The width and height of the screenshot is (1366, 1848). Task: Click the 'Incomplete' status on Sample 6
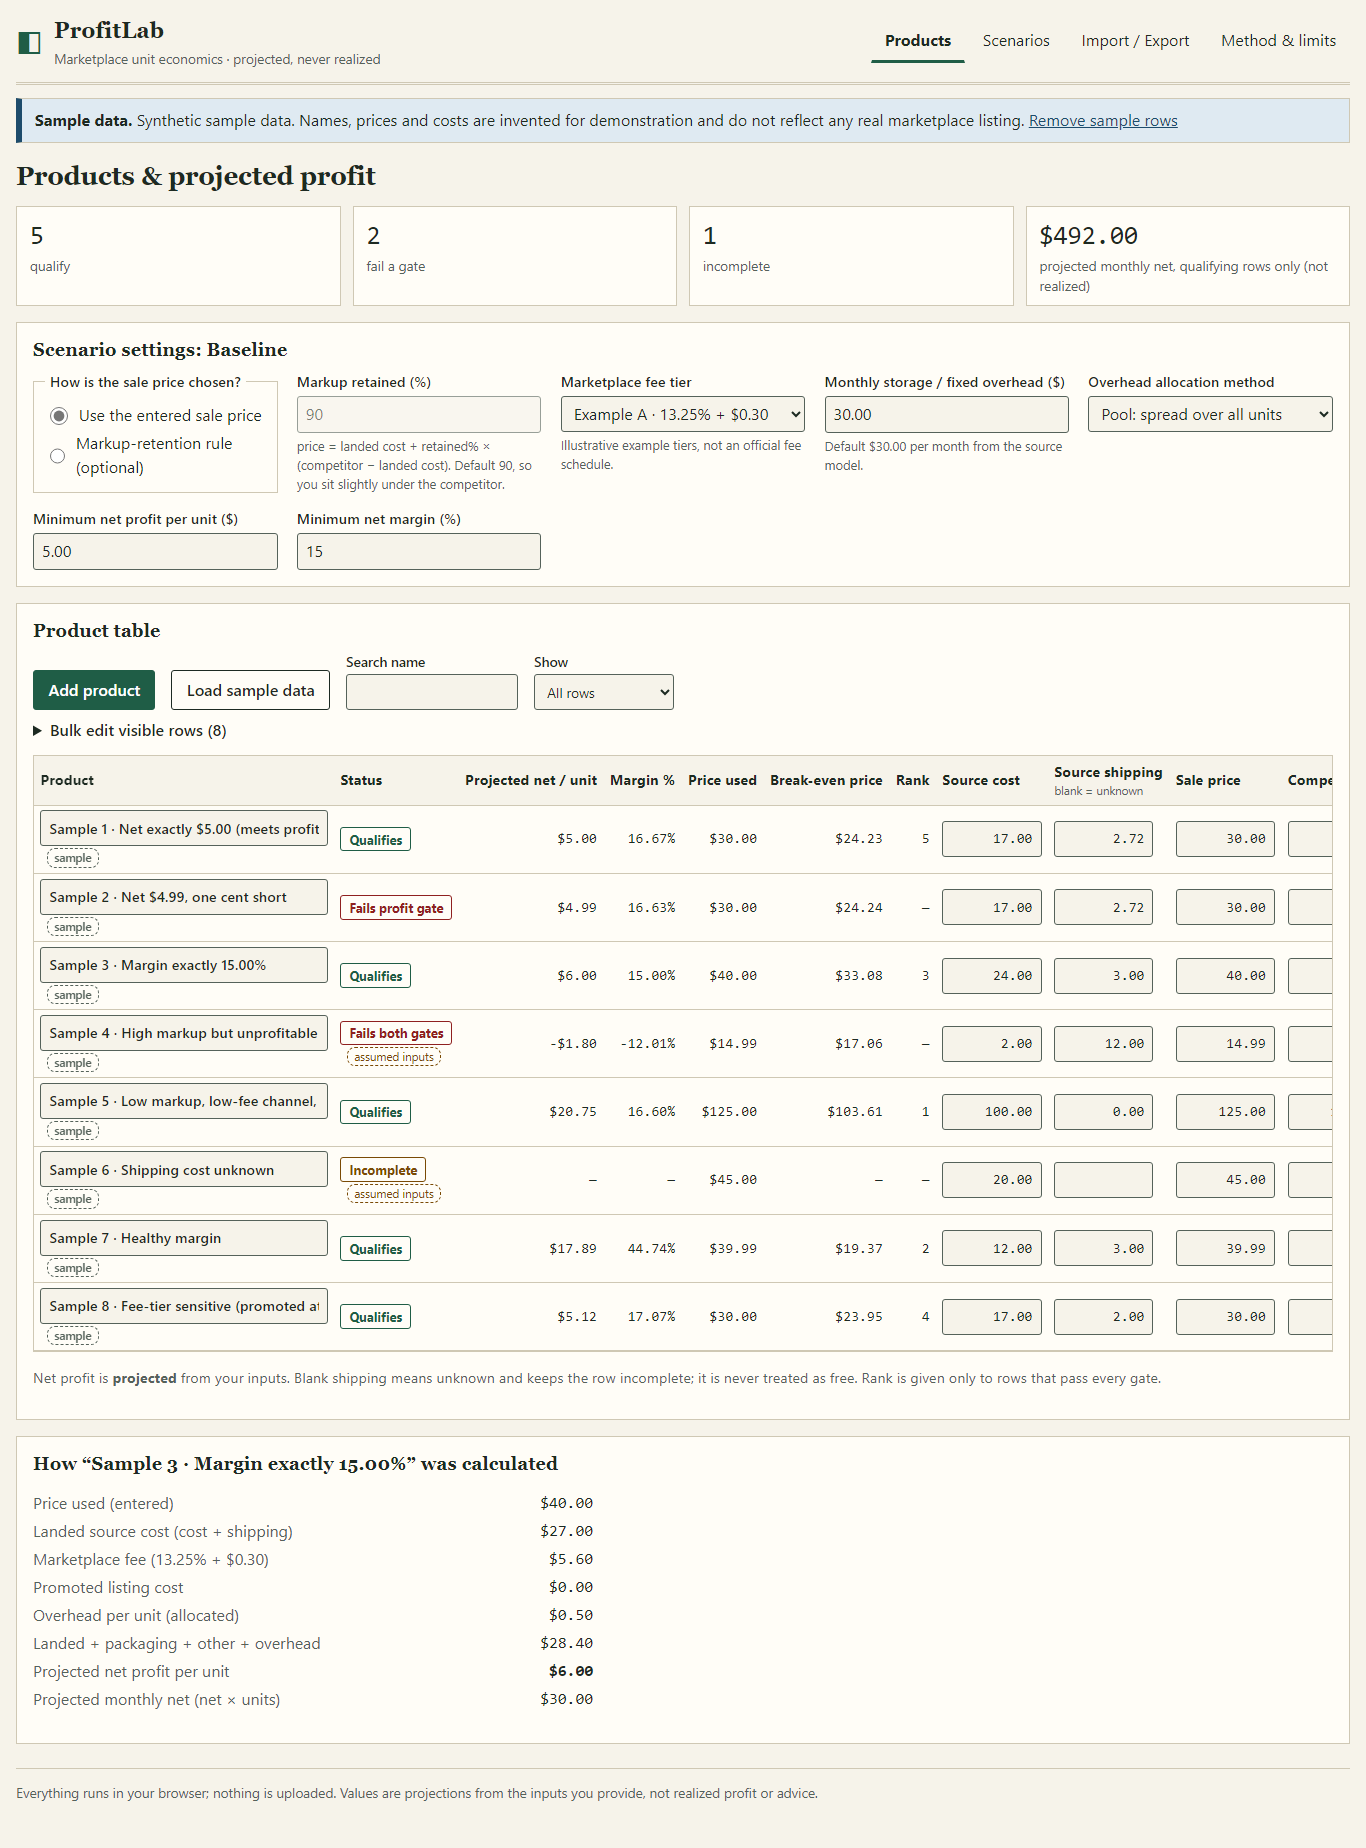[x=383, y=1170]
